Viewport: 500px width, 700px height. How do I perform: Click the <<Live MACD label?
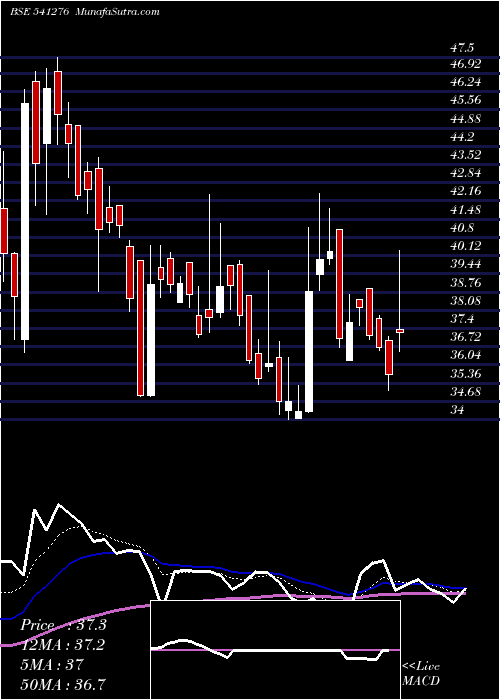[x=421, y=673]
